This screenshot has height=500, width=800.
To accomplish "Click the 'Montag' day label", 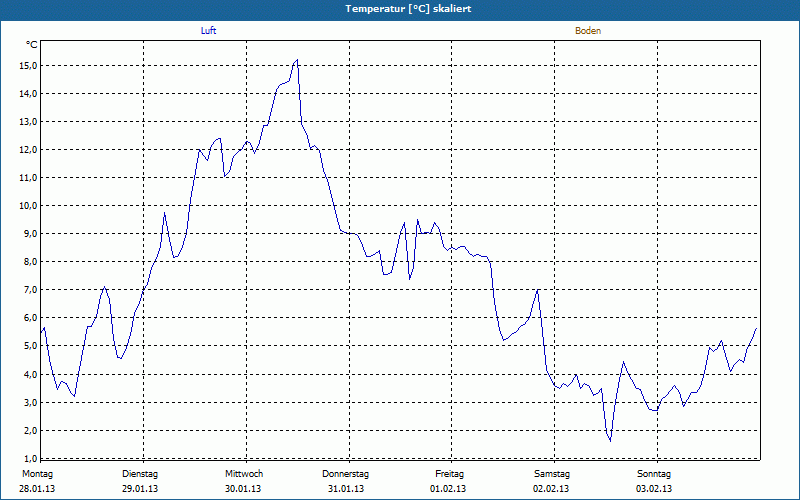I will (37, 474).
